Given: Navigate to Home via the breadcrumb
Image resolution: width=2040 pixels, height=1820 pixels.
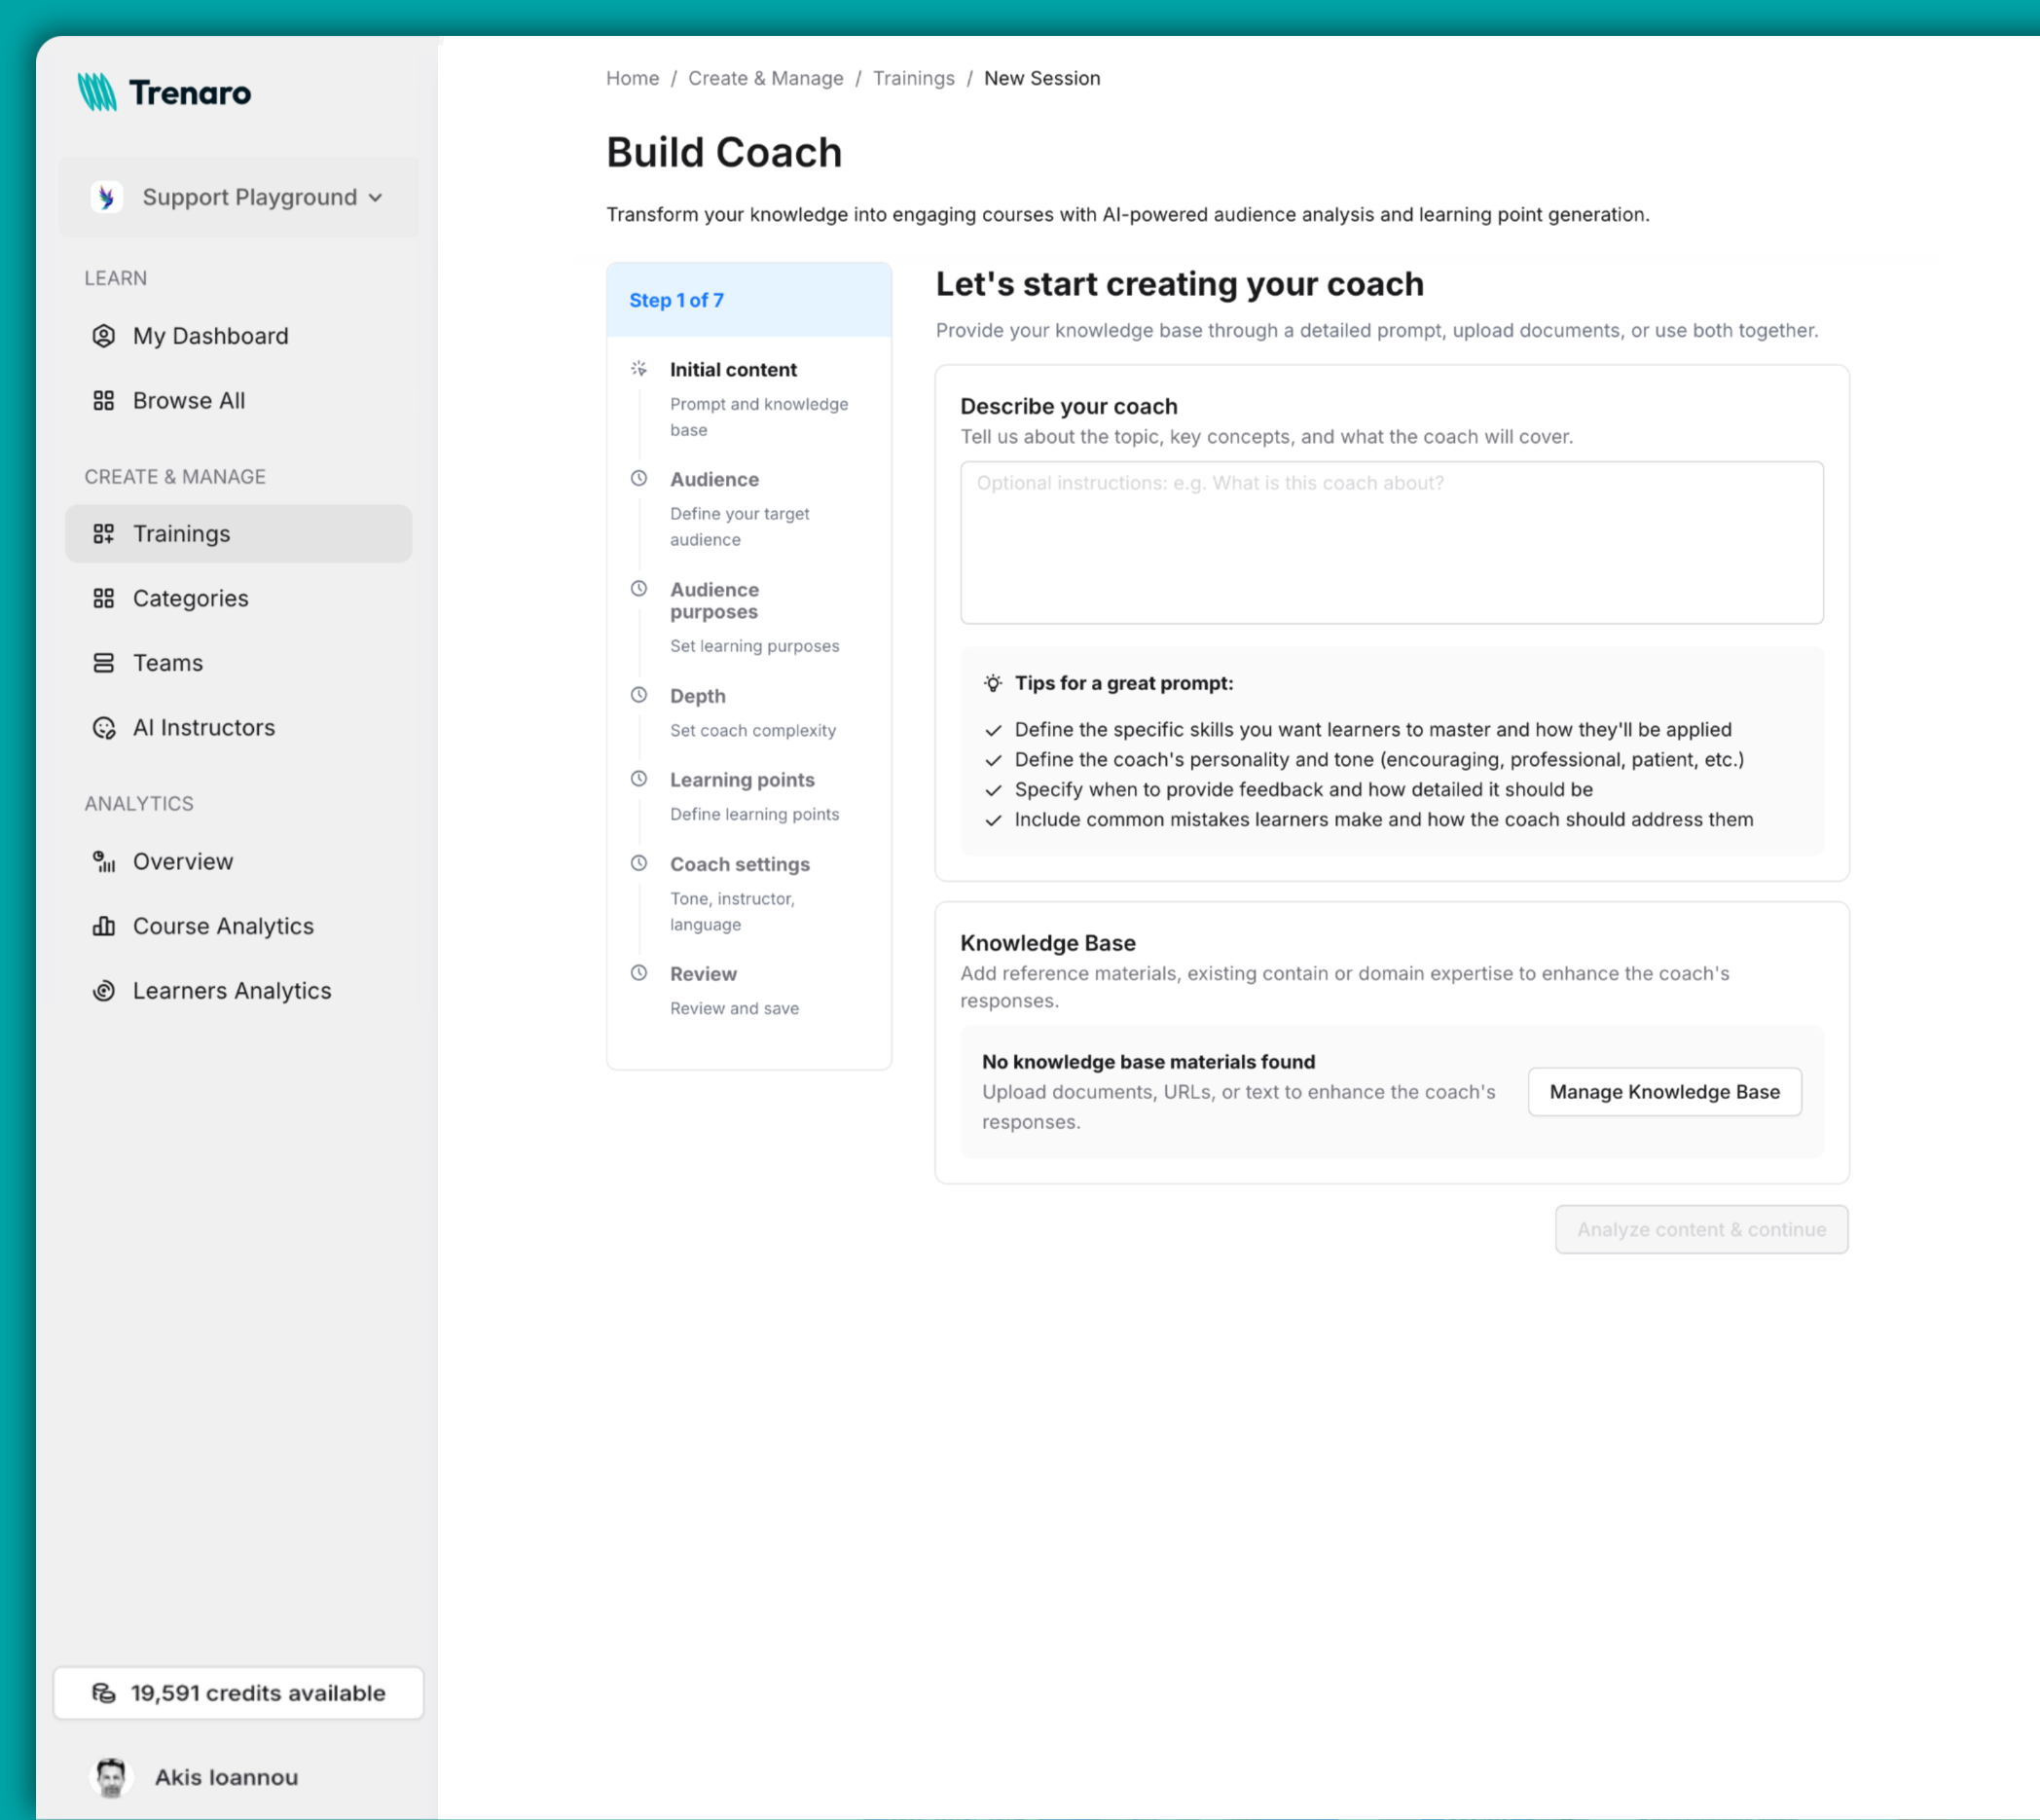Looking at the screenshot, I should click(x=631, y=78).
